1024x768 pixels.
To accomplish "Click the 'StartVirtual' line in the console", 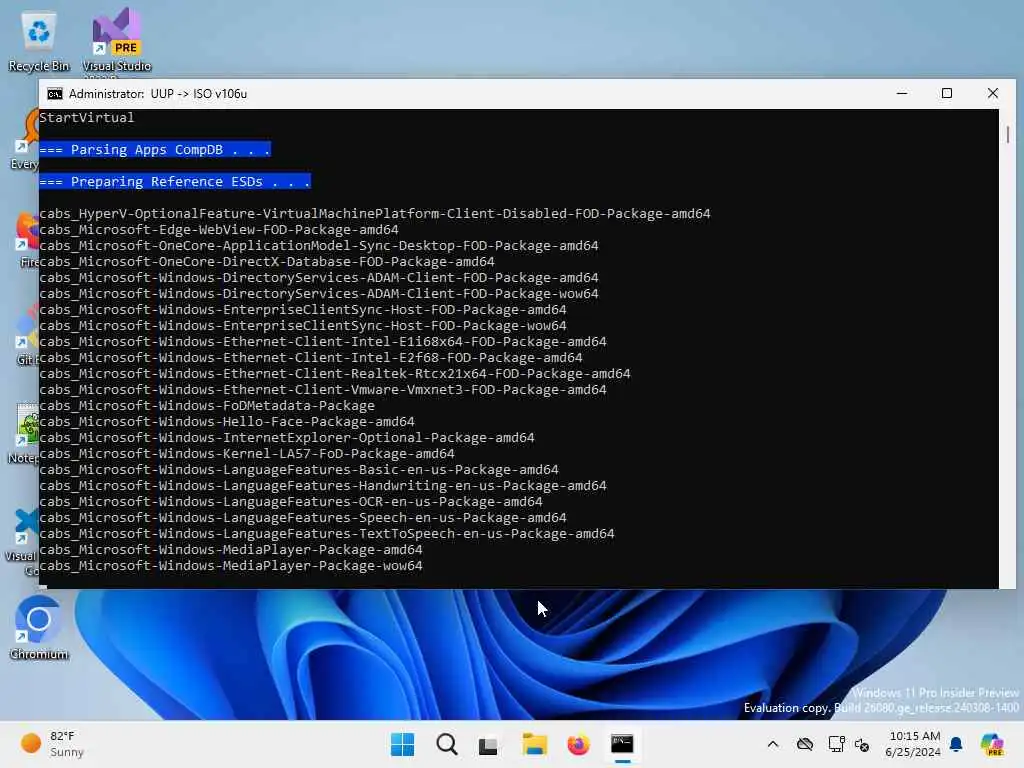I will click(86, 118).
